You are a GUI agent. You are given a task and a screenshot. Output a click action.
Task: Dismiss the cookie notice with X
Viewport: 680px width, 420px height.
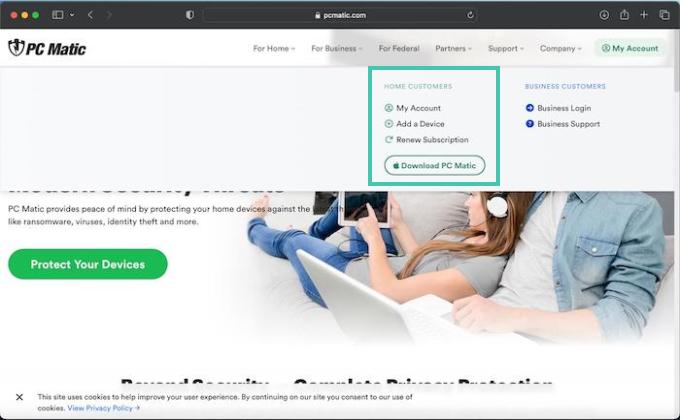click(x=19, y=397)
